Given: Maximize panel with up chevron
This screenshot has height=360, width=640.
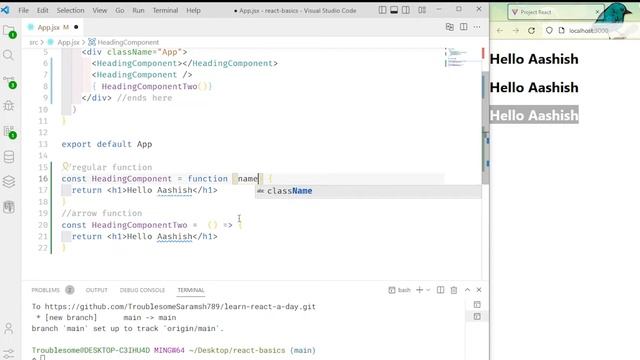Looking at the screenshot, I should (x=467, y=290).
